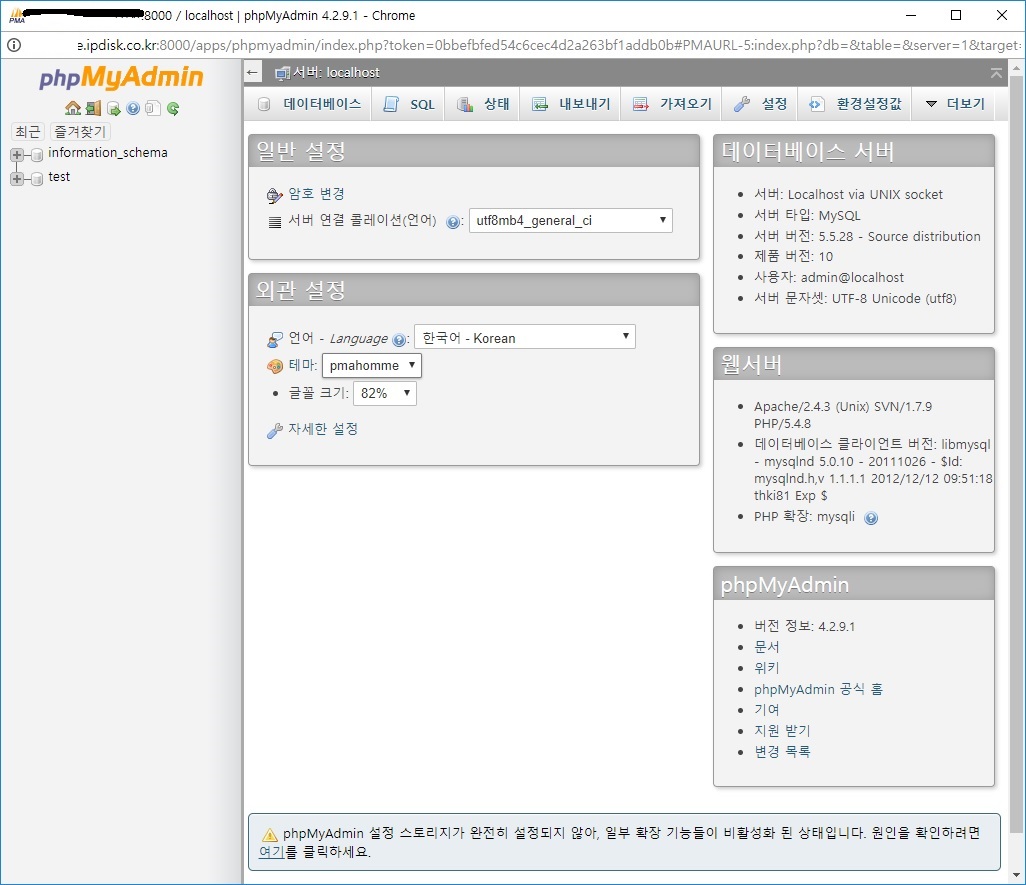The height and width of the screenshot is (885, 1026).
Task: Click the help icon next to Language label
Action: 398,339
